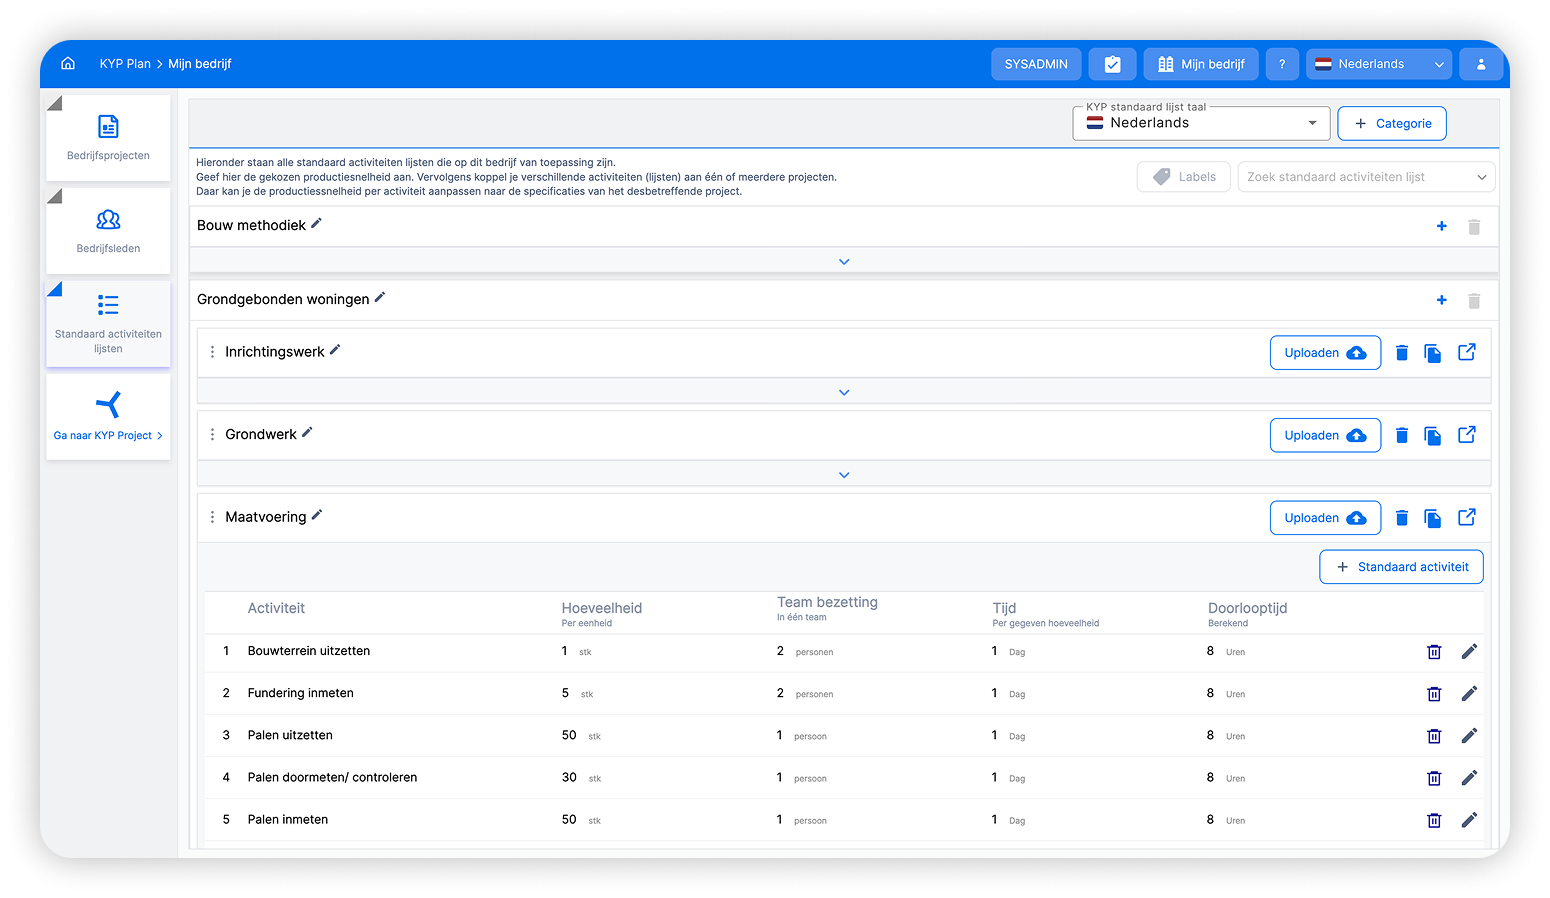Click the Mijn bedrijf breadcrumb text
Image resolution: width=1550 pixels, height=898 pixels.
click(200, 64)
